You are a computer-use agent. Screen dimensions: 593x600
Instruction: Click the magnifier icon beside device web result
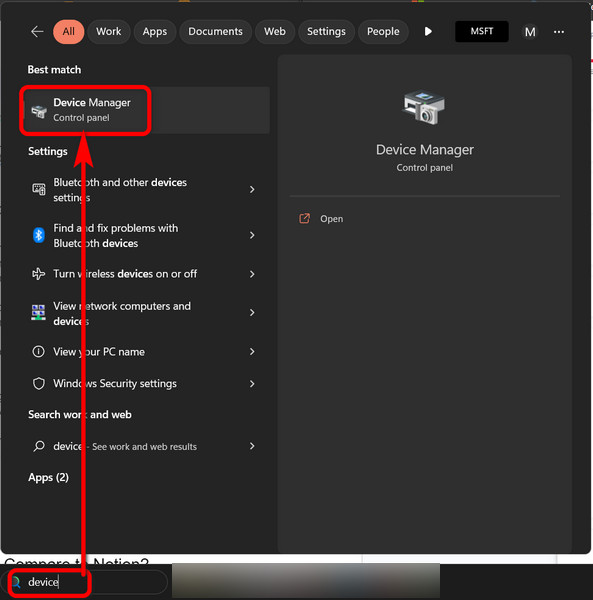tap(39, 446)
